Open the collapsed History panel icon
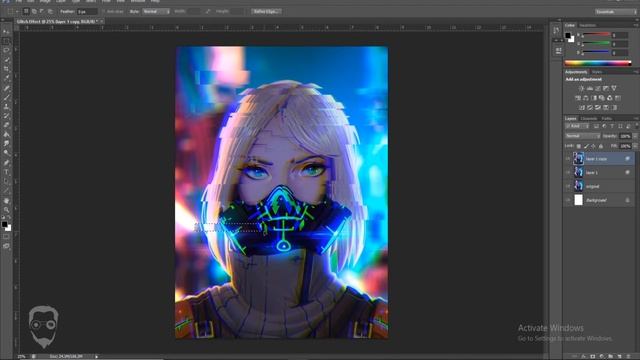640x360 pixels. pyautogui.click(x=556, y=30)
